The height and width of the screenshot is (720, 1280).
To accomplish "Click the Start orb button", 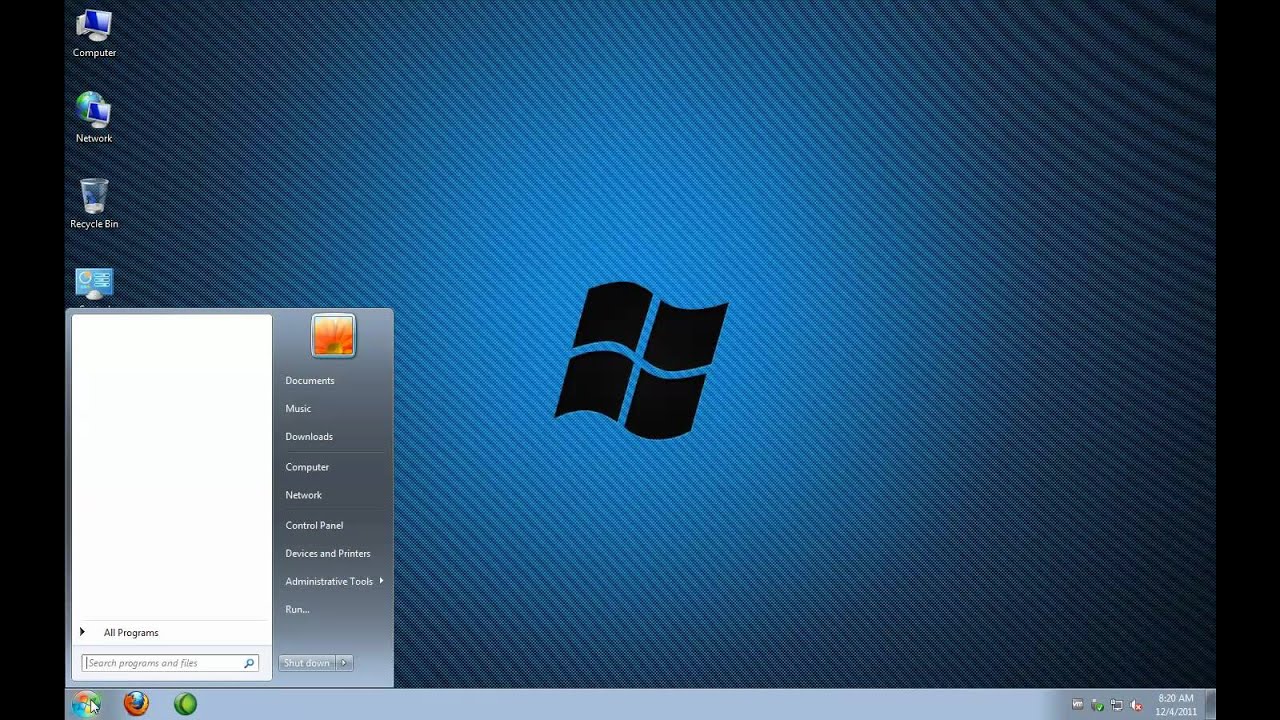I will pos(86,704).
